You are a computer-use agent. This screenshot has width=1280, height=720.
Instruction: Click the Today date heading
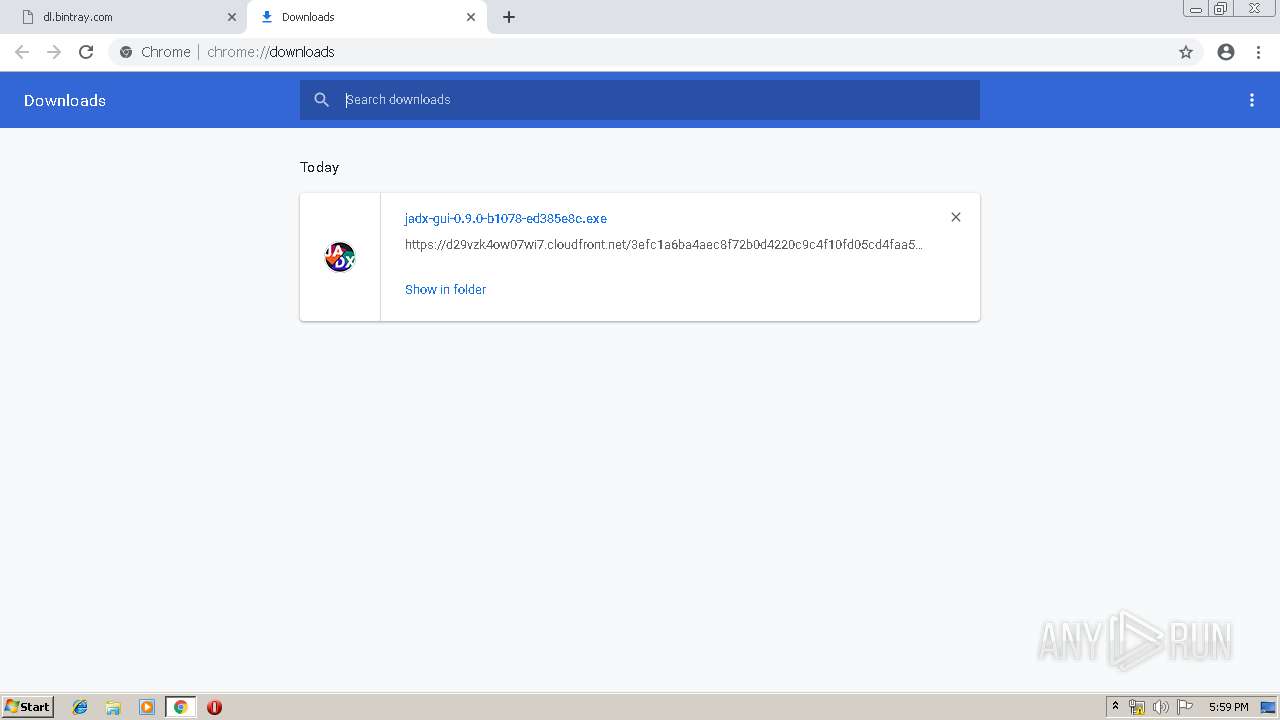[x=319, y=167]
